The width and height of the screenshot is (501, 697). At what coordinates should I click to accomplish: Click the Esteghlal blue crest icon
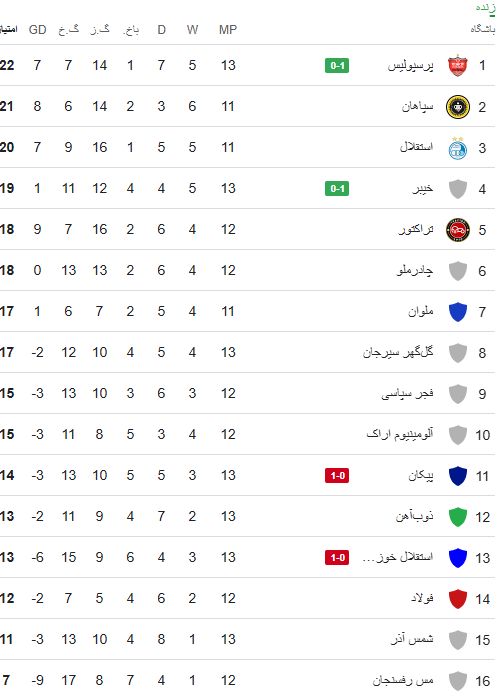tap(457, 148)
